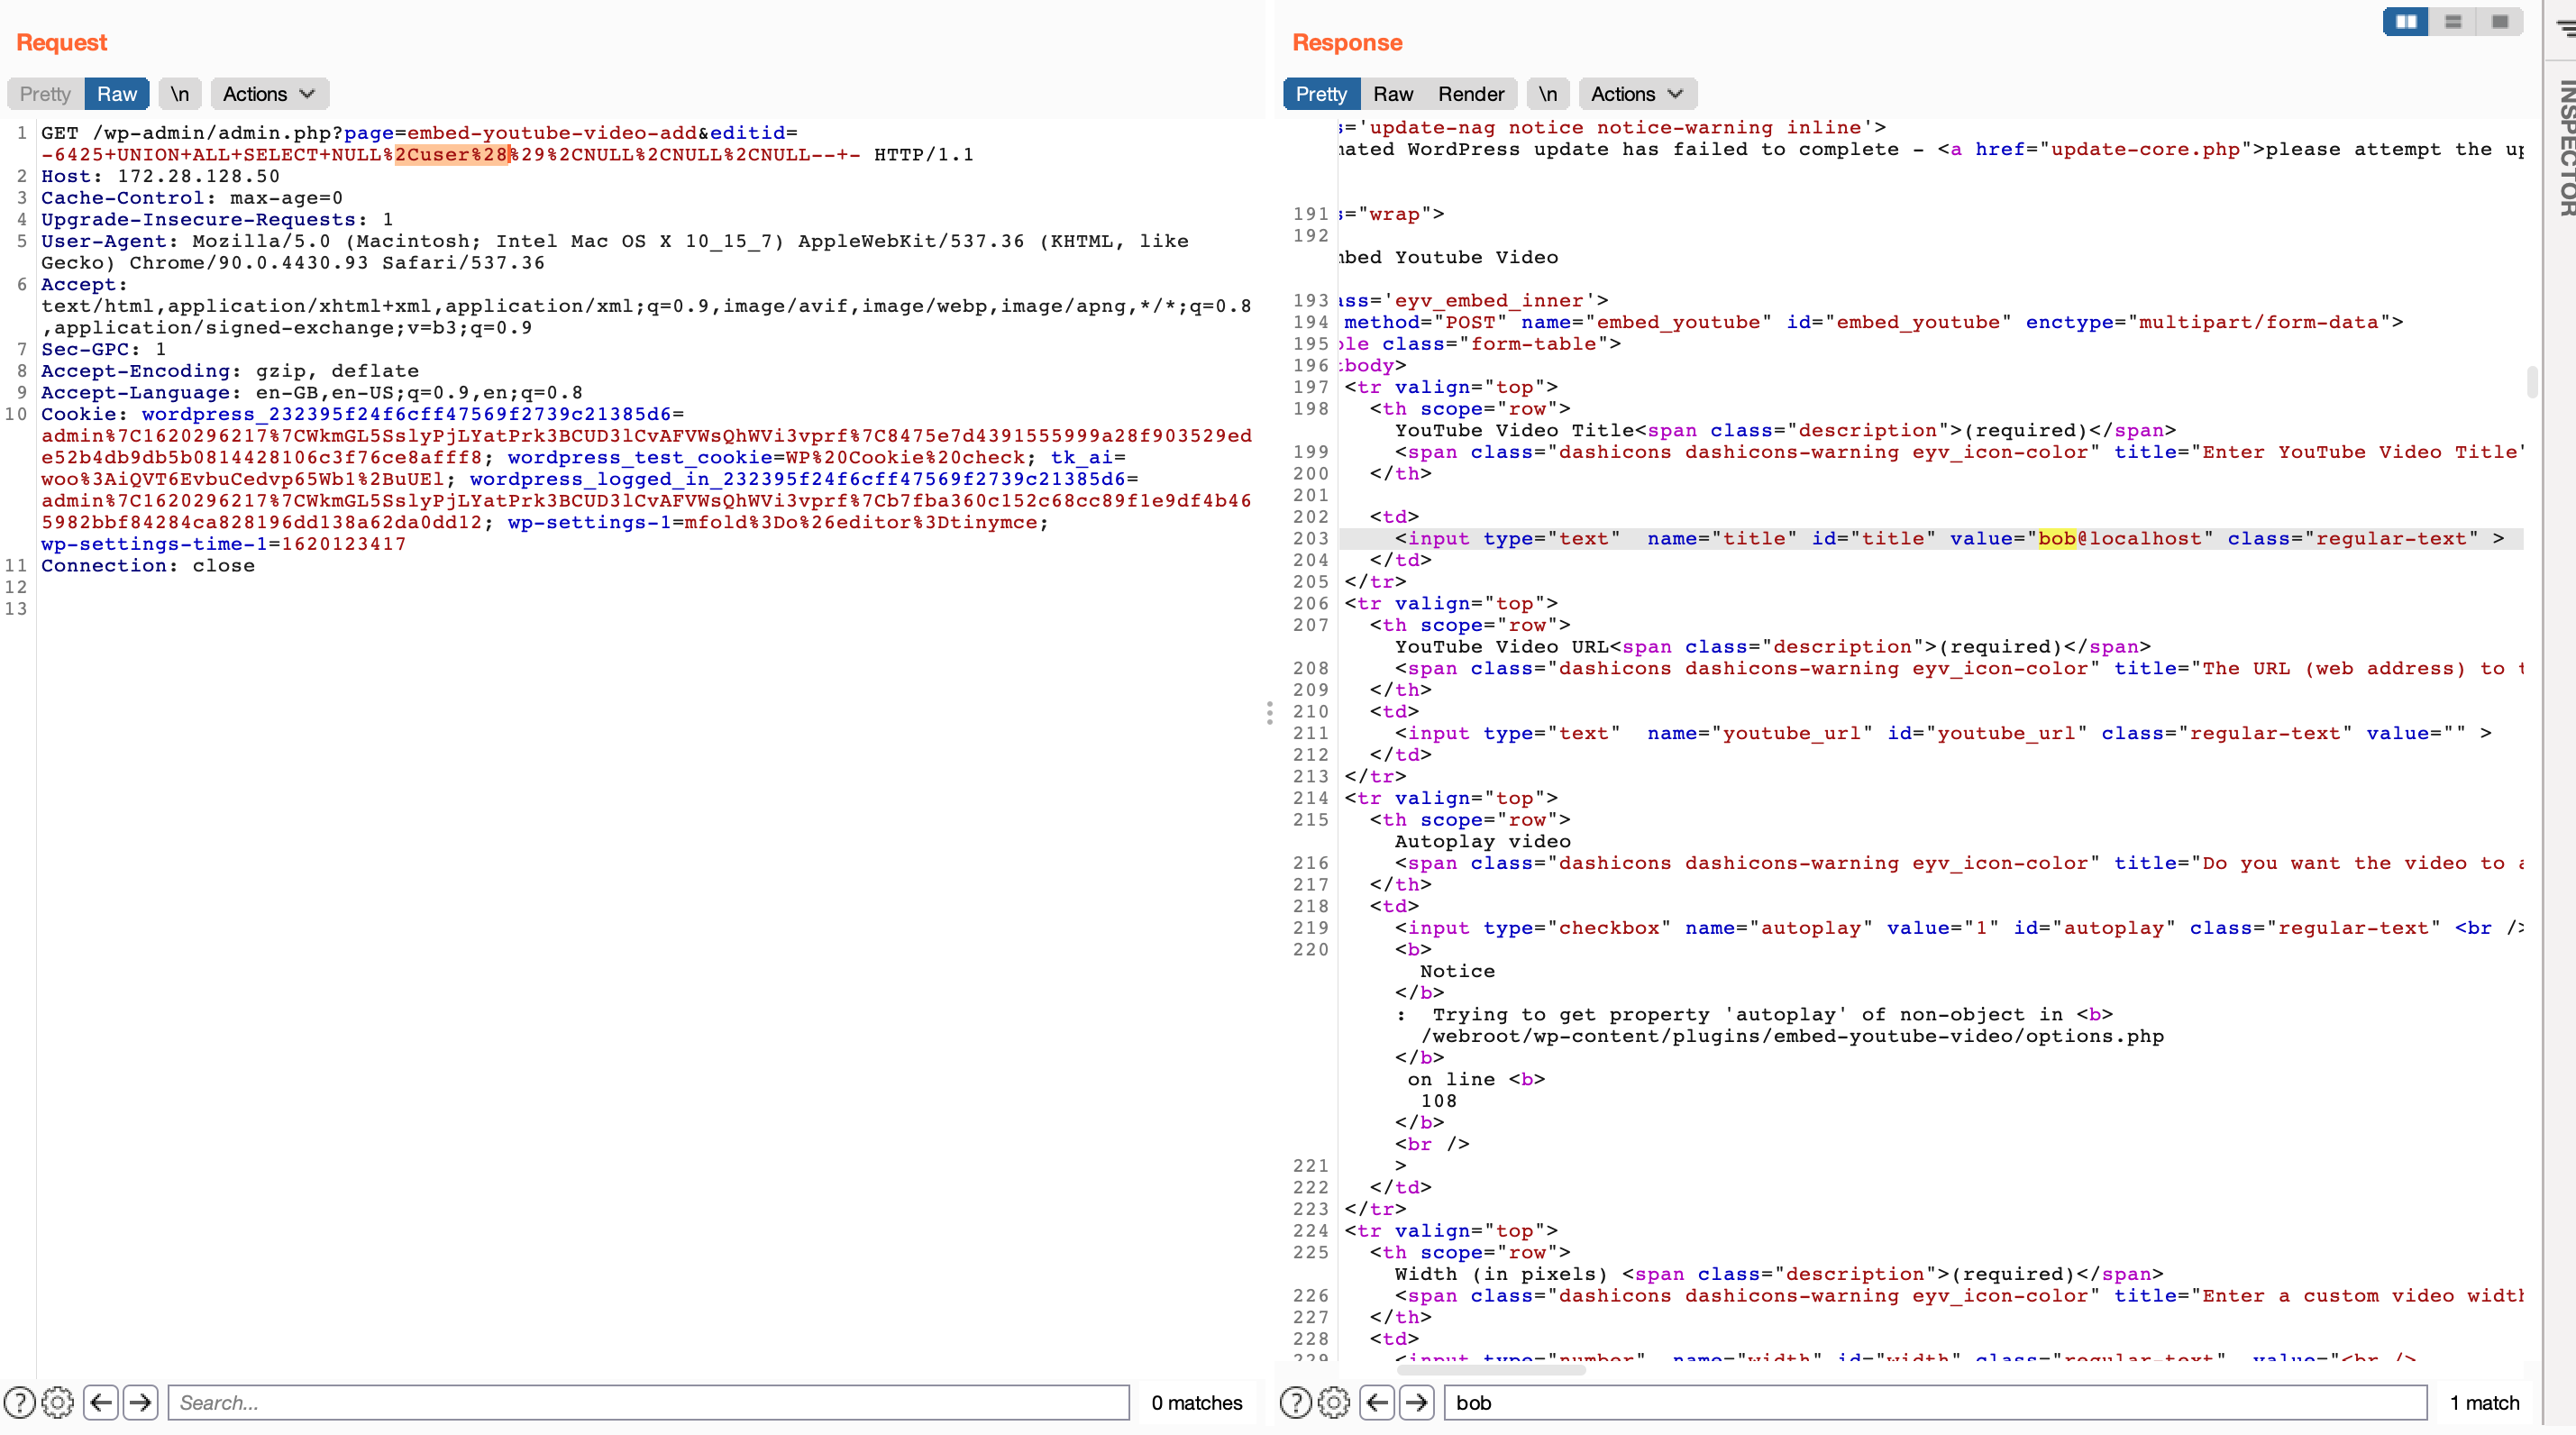Click the 'Embed Youtube Video' heading text in response
This screenshot has width=2576, height=1435.
(1448, 258)
